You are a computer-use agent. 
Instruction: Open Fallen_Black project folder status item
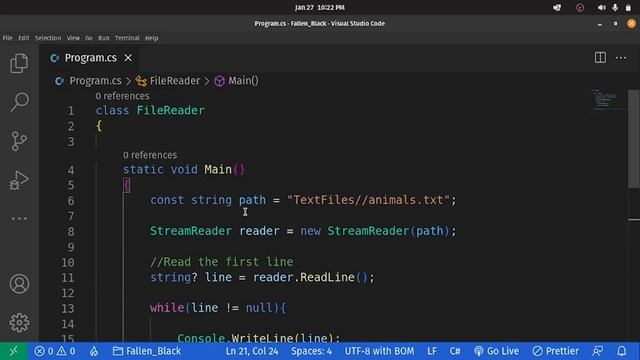coord(147,351)
